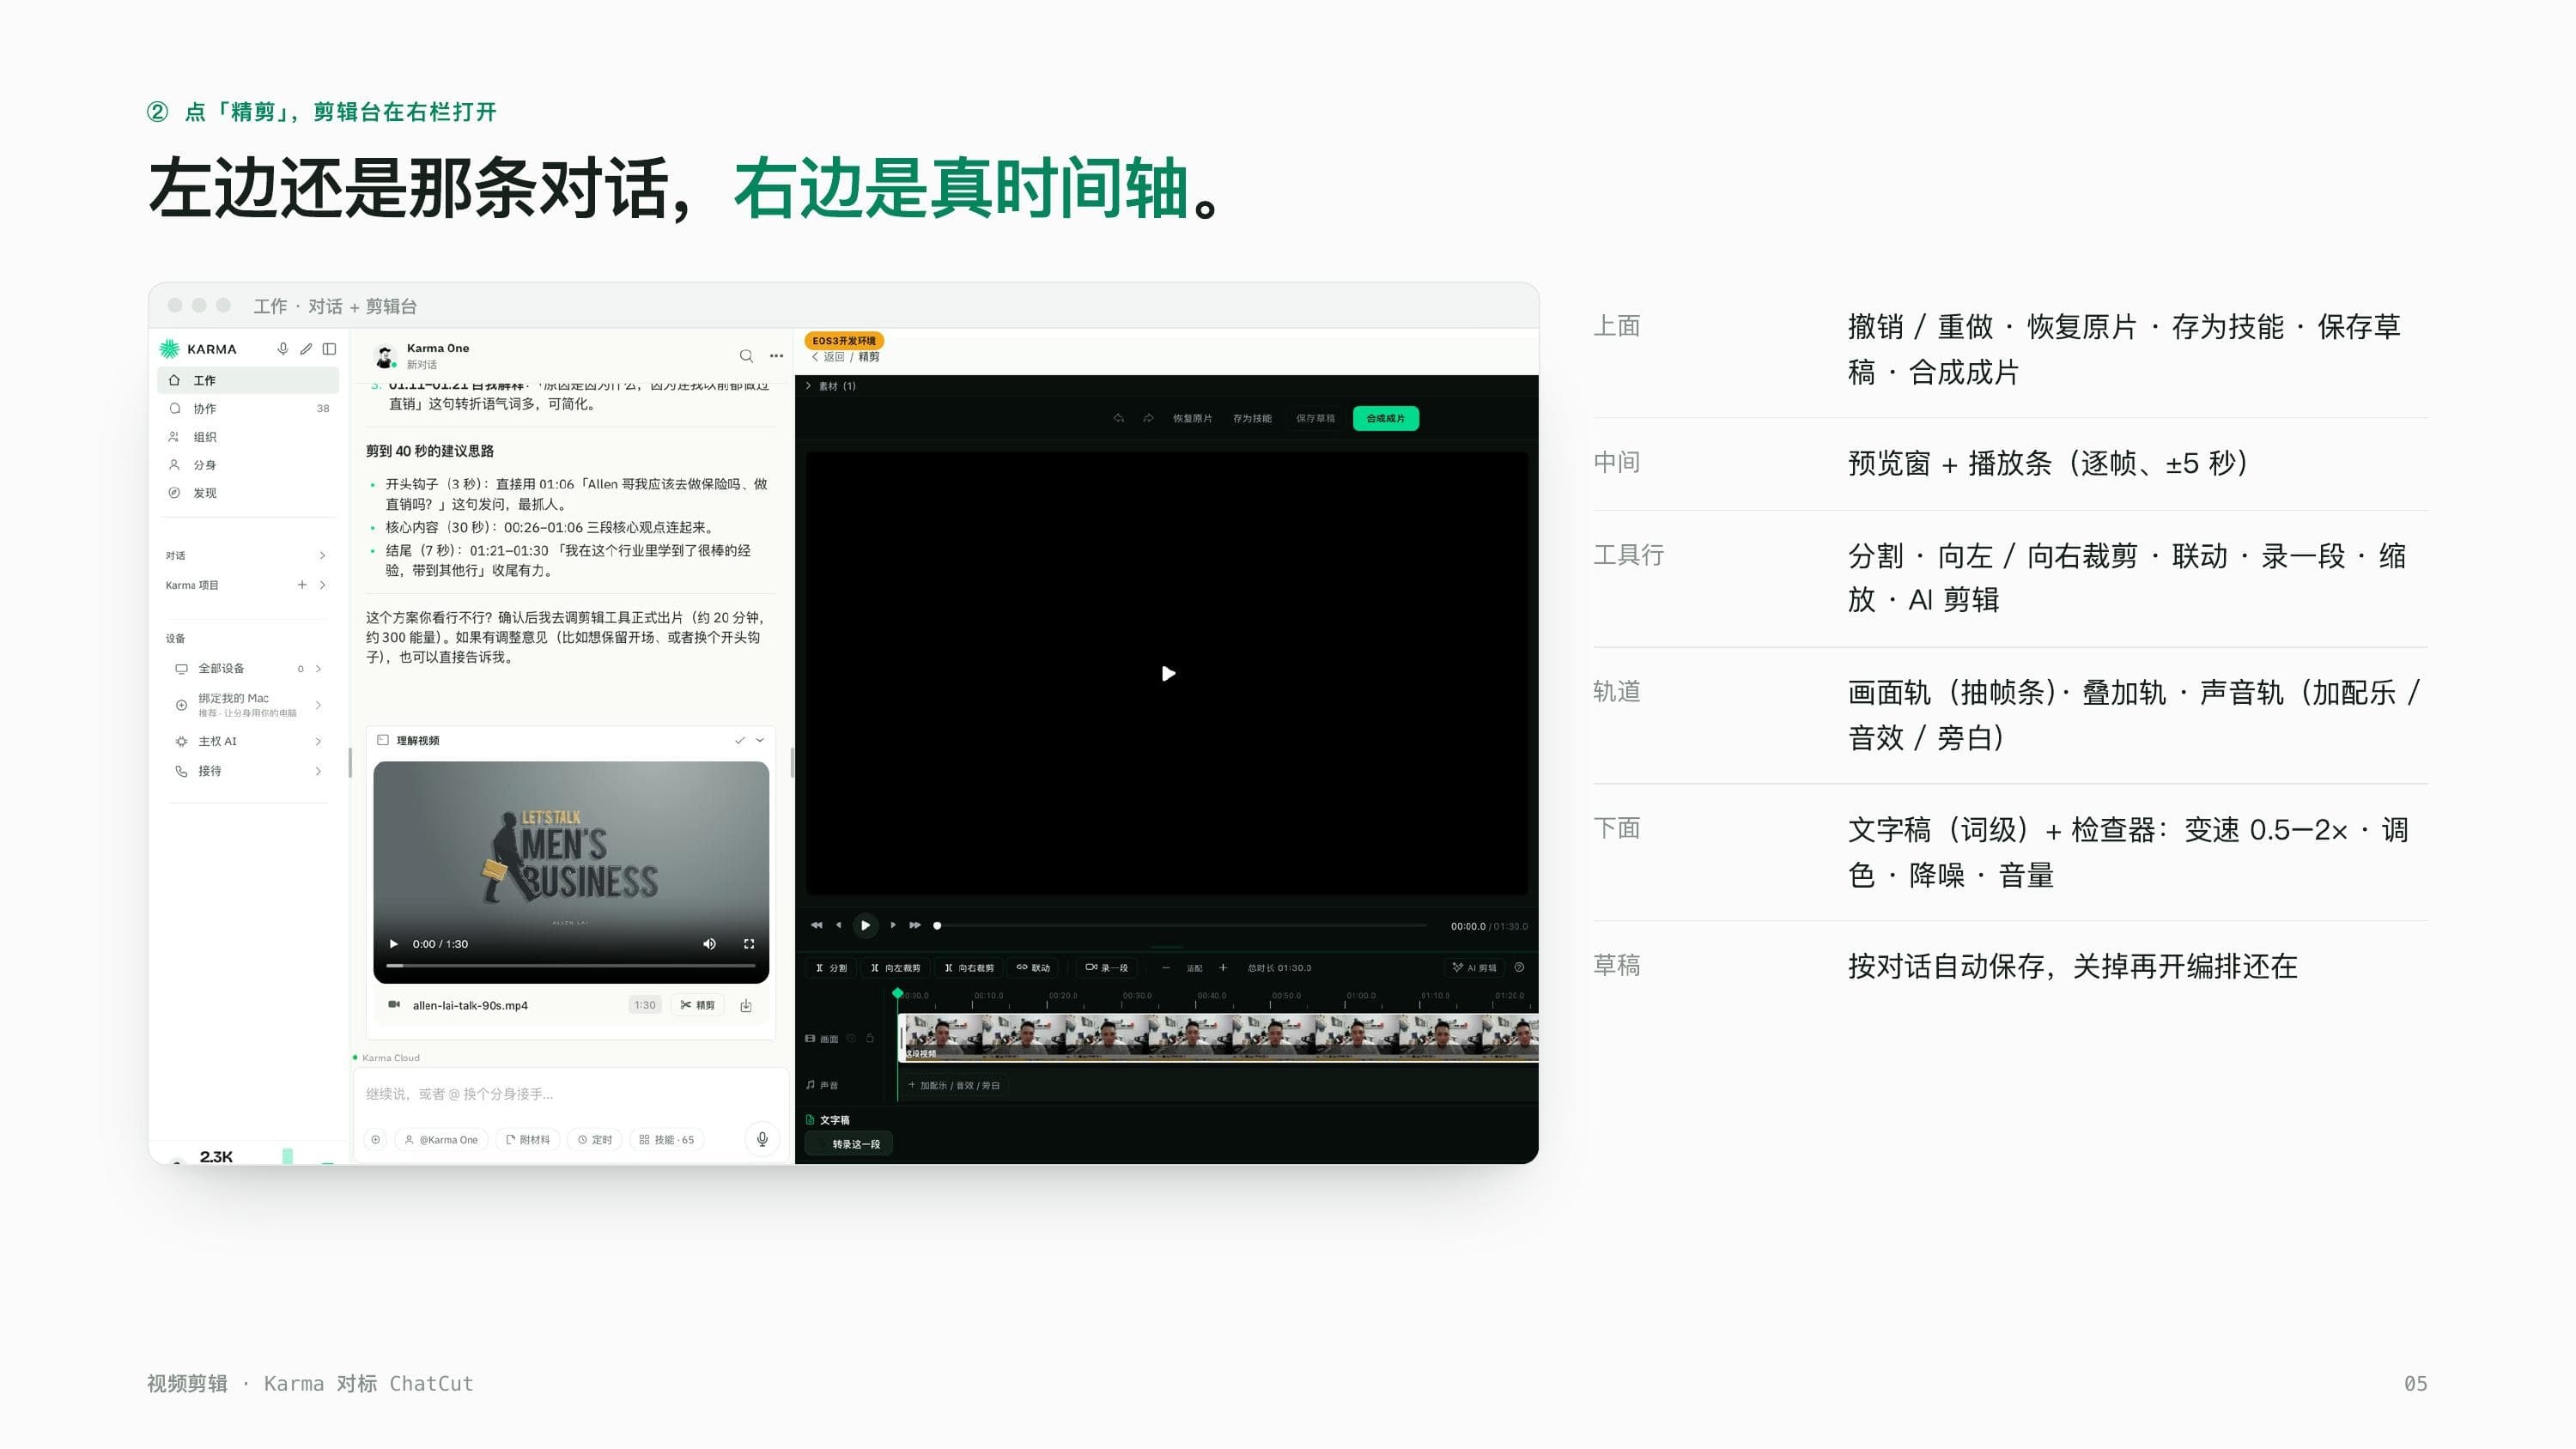Viewport: 2576px width, 1449px height.
Task: Expand the 接待 row
Action: (x=247, y=771)
